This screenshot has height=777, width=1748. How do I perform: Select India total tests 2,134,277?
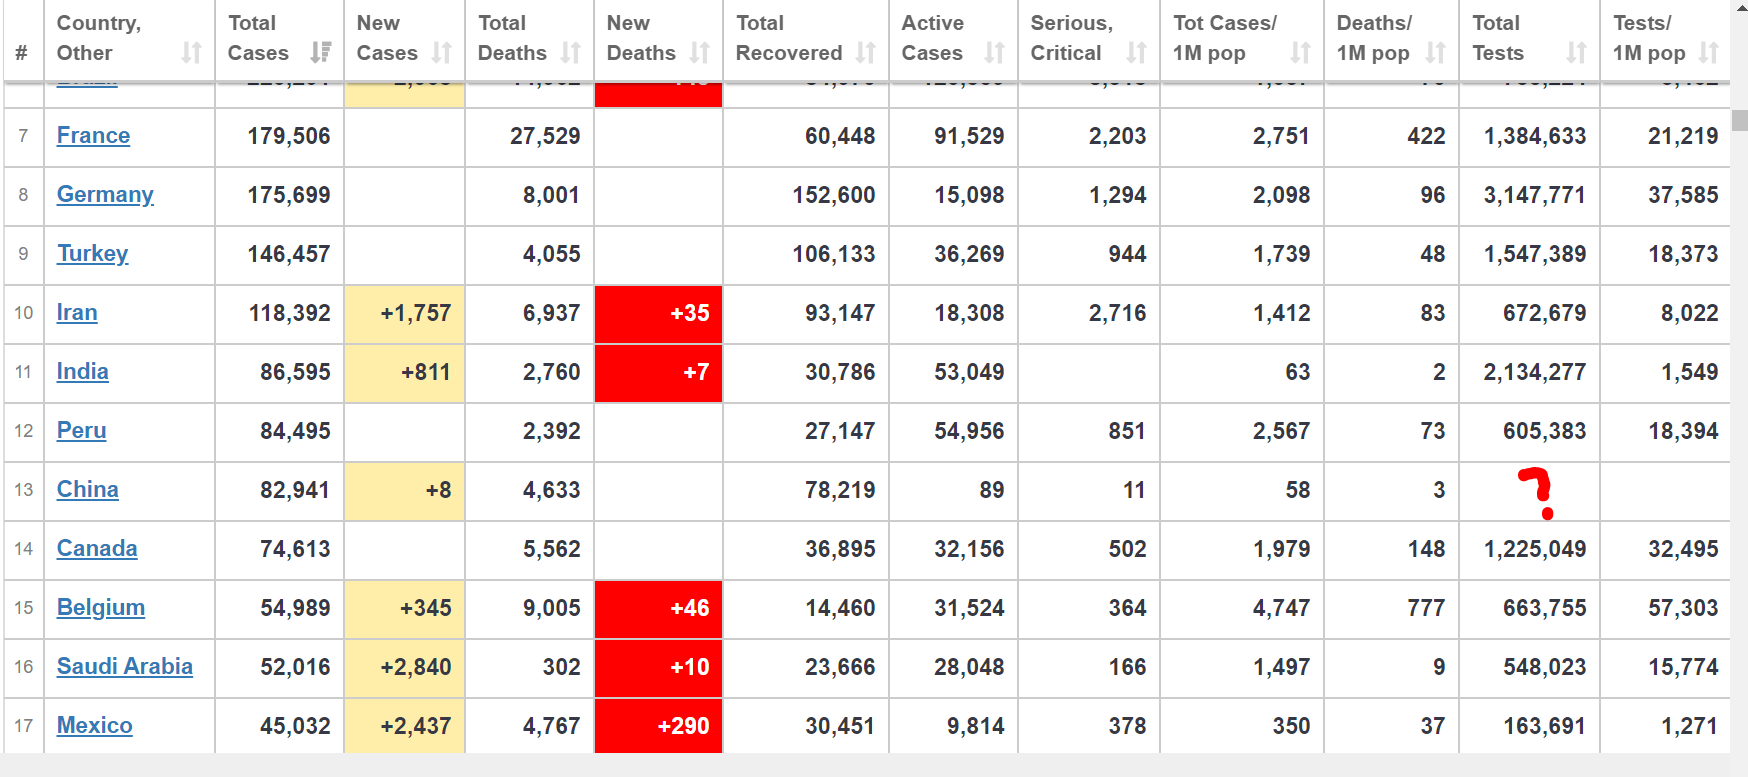(1535, 372)
